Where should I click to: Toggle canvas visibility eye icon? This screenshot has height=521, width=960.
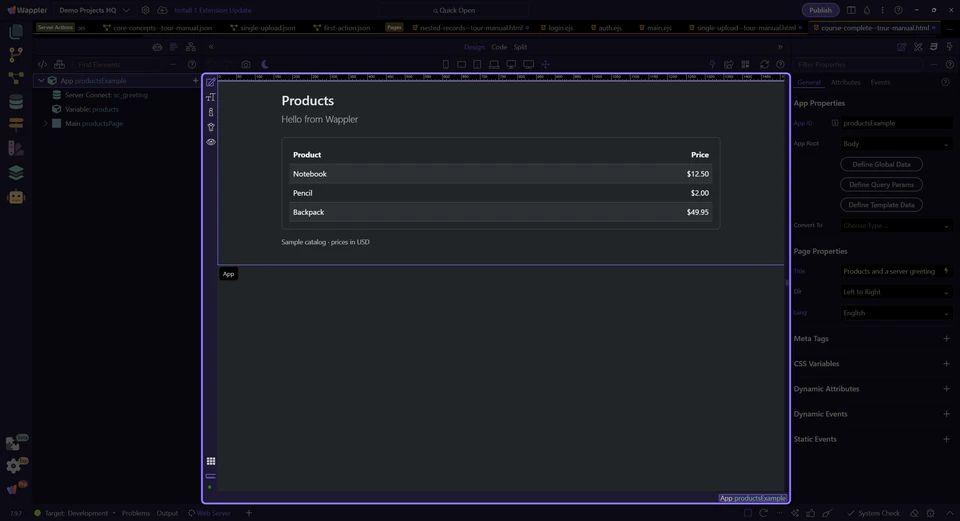211,141
